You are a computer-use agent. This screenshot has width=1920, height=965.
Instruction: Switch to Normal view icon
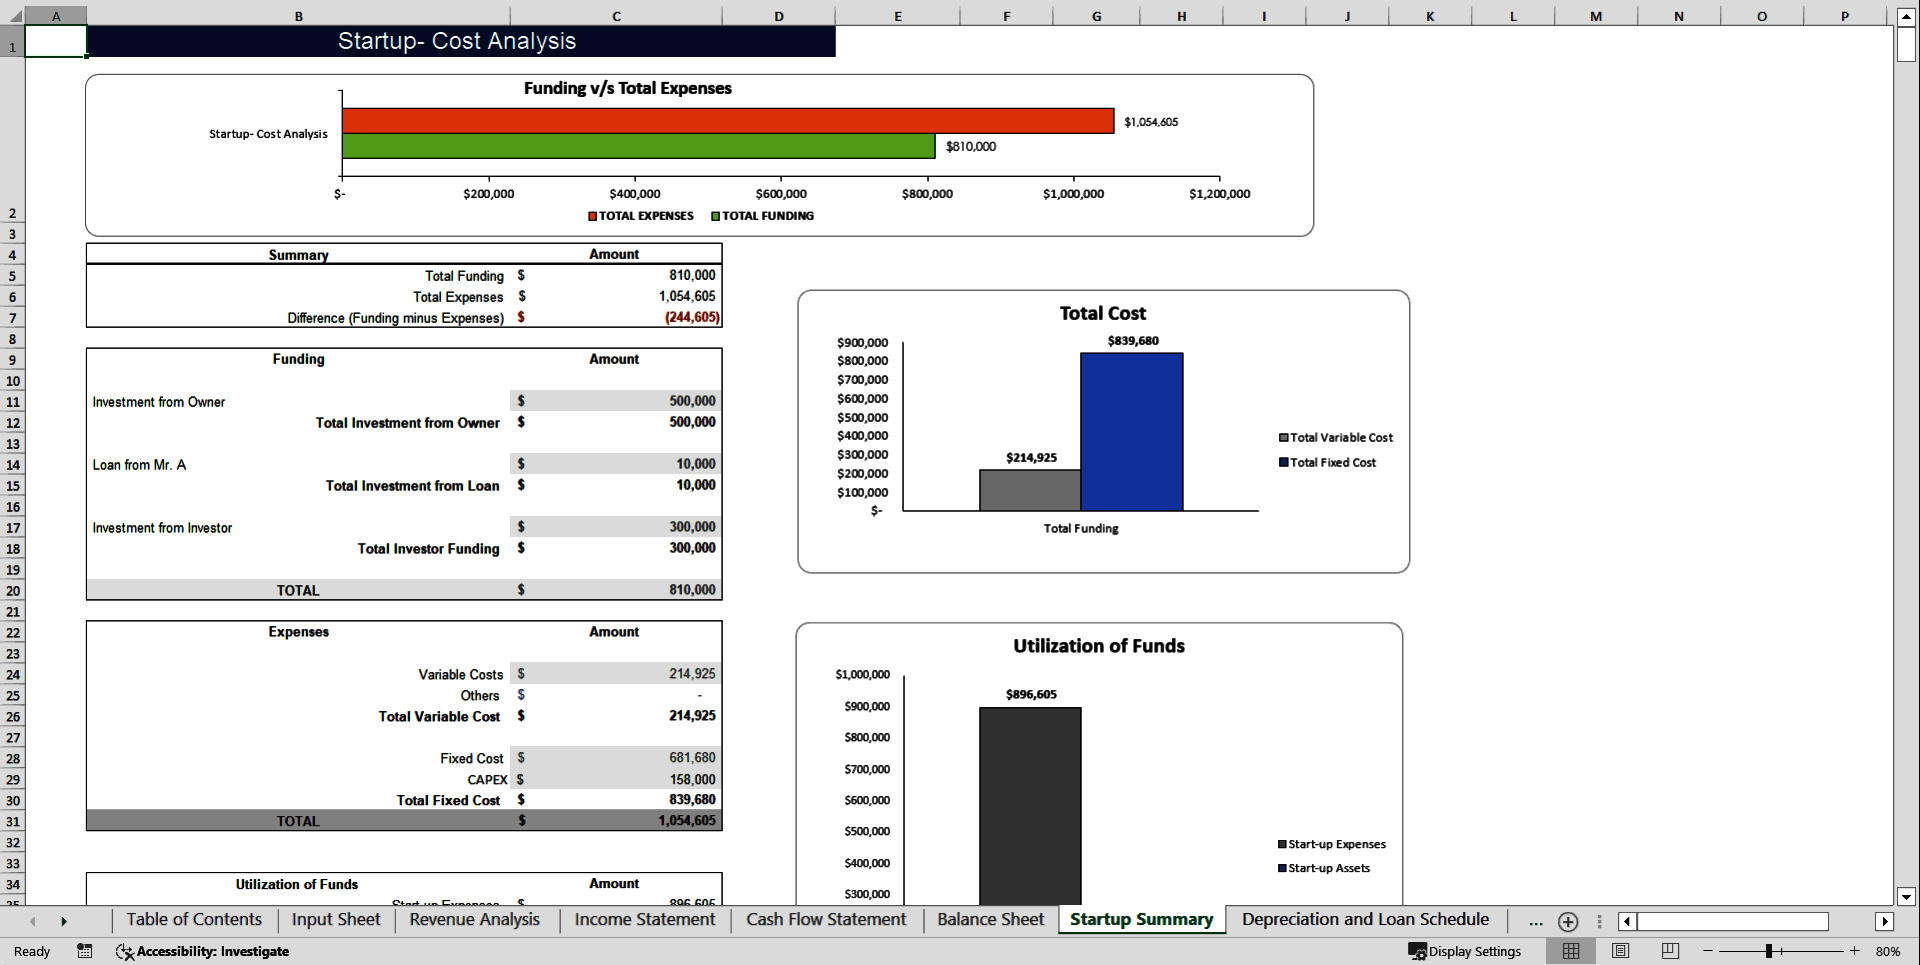pos(1571,951)
